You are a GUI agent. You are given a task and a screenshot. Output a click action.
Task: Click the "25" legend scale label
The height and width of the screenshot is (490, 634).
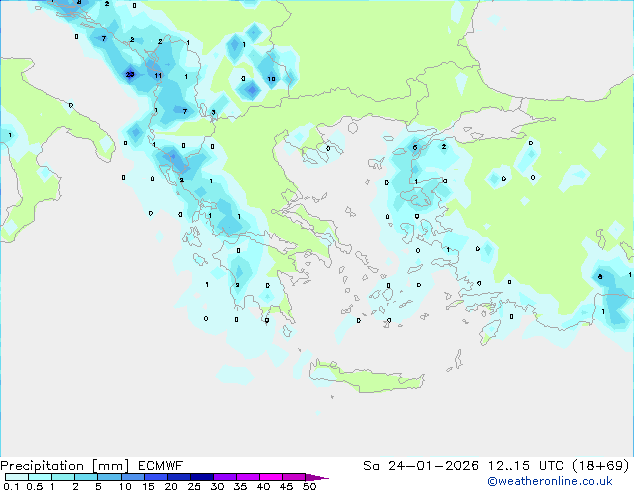[194, 487]
